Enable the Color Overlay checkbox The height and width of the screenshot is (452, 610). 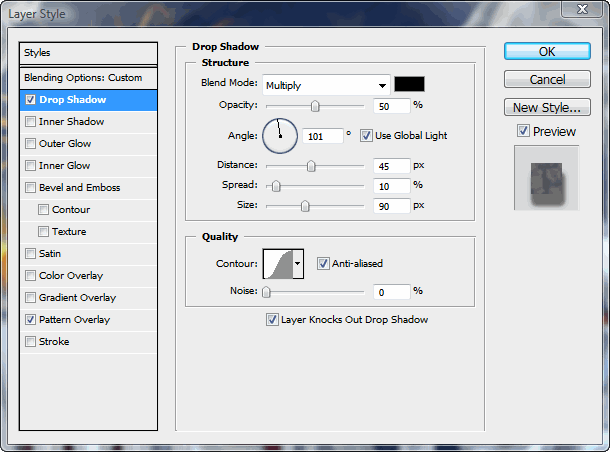(x=30, y=276)
